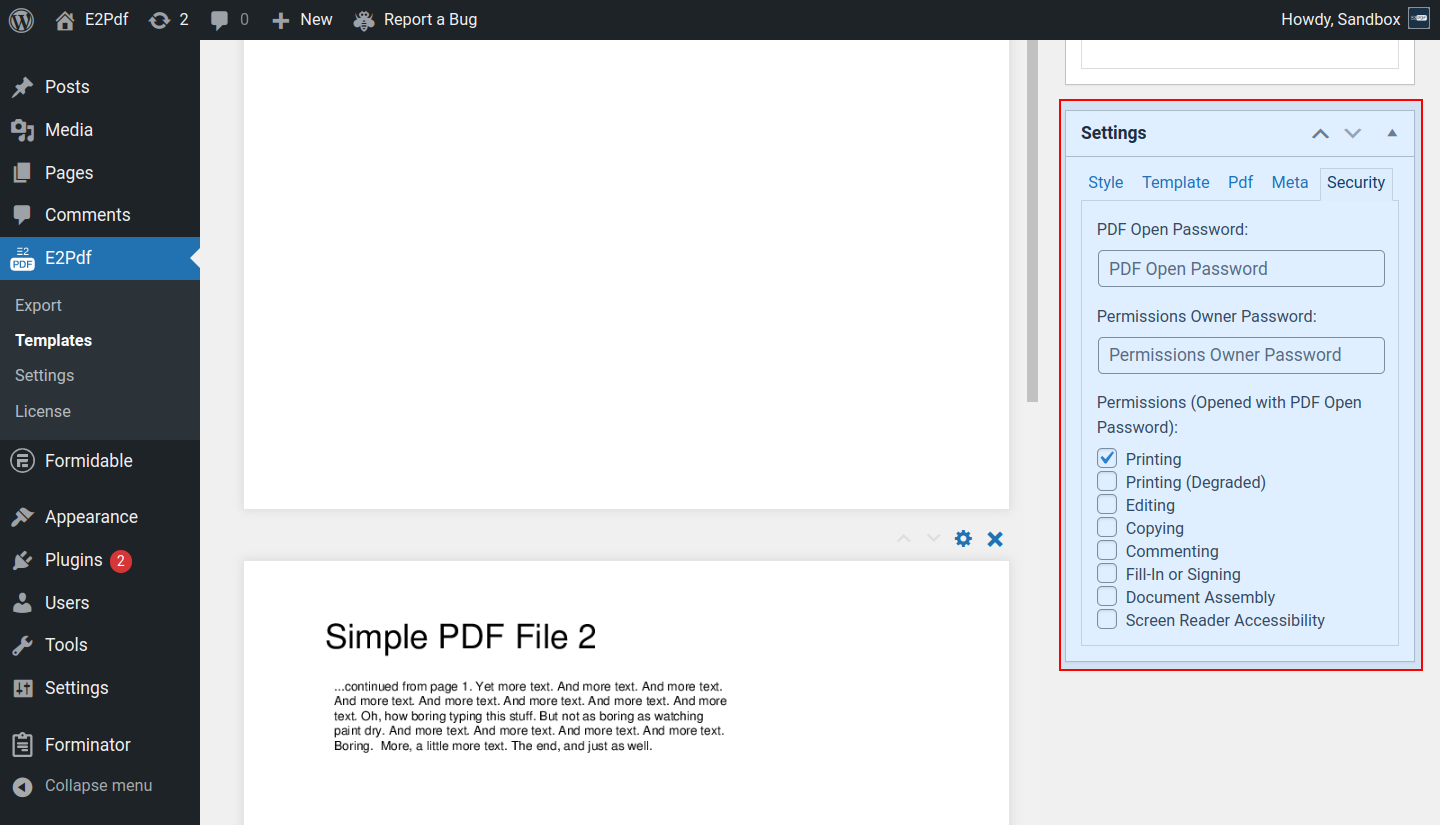Open page settings gear icon

(x=963, y=539)
